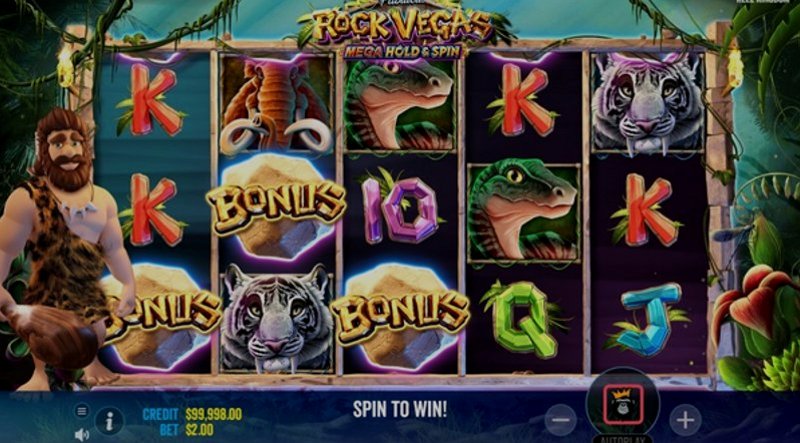Open the game info 'i' button
This screenshot has height=443, width=800.
tap(109, 421)
